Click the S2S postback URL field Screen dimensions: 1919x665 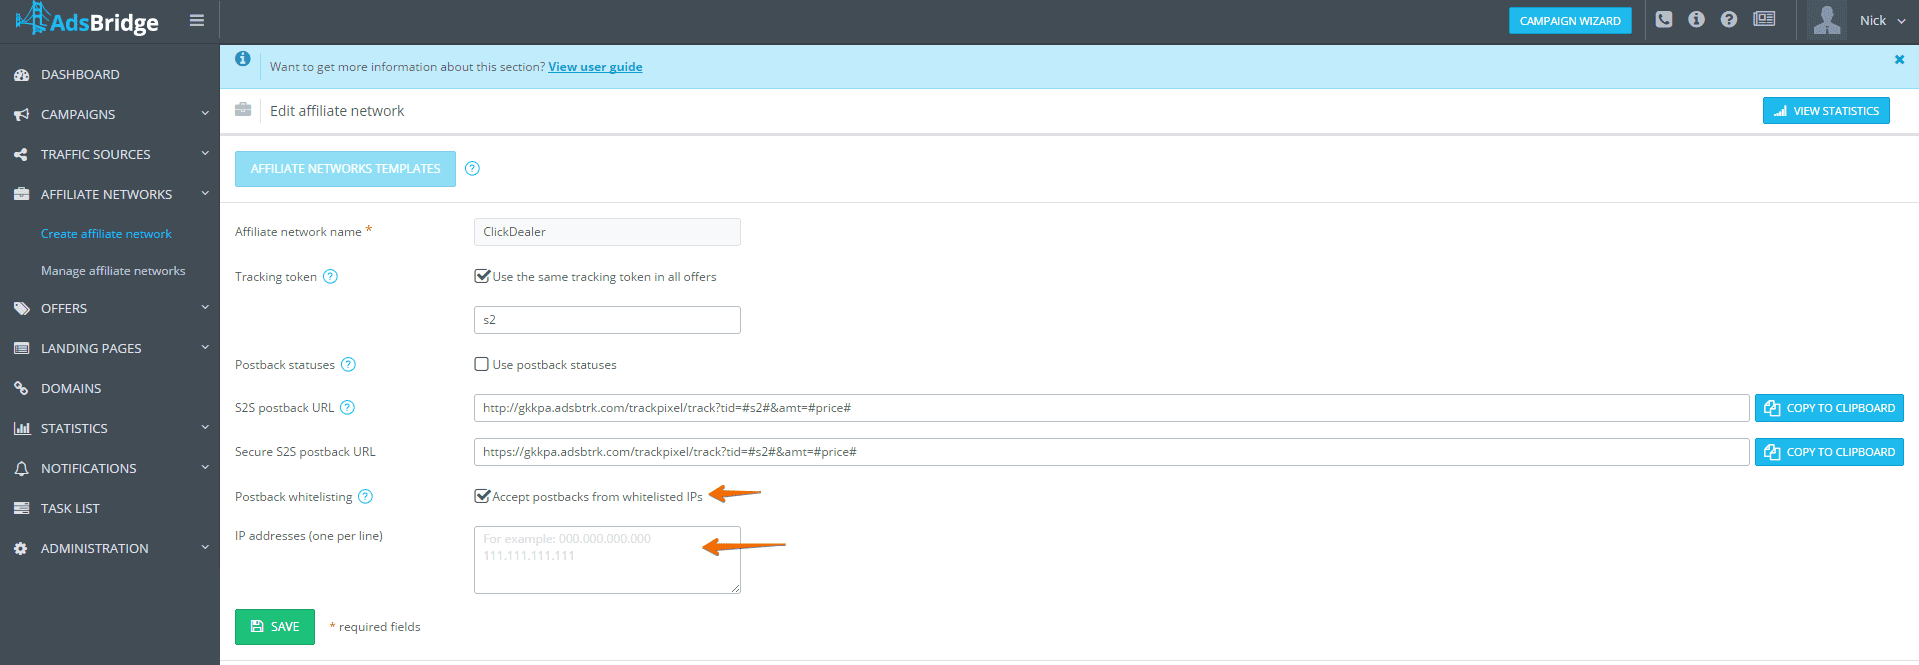click(1111, 408)
